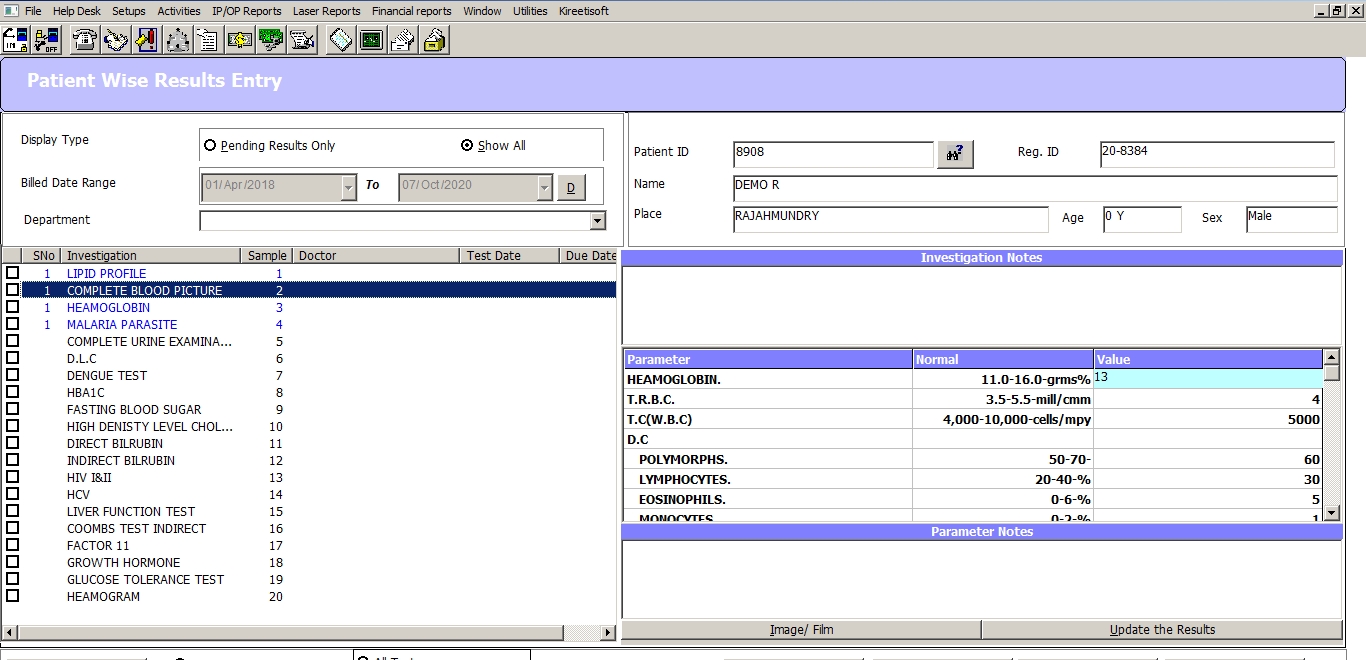Click the log-in (IN) toolbar icon
1366x660 pixels.
16,40
